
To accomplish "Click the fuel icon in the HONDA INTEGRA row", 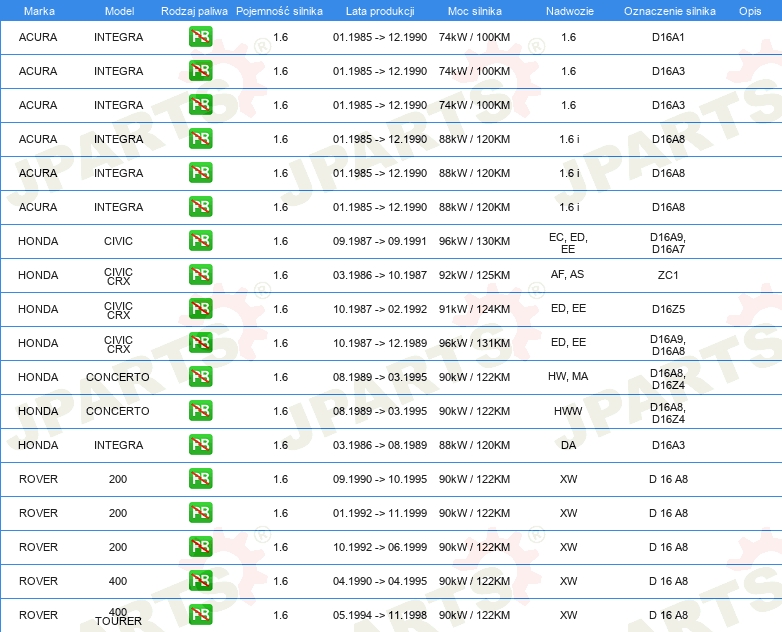I will tap(200, 444).
